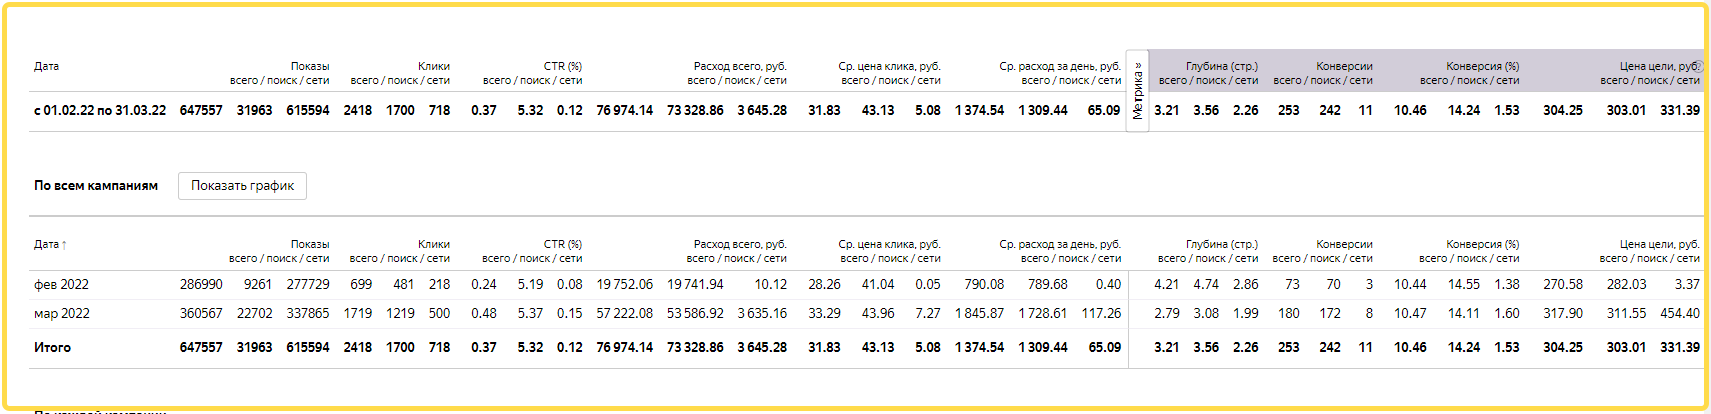
Task: Sort lower table by Ср. цена клика header
Action: point(889,244)
